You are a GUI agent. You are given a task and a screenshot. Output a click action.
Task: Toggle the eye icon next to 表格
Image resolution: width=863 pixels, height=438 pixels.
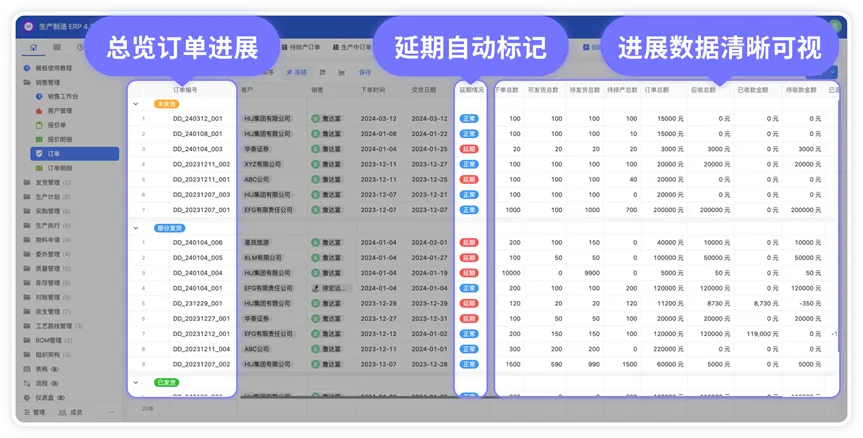pos(54,369)
